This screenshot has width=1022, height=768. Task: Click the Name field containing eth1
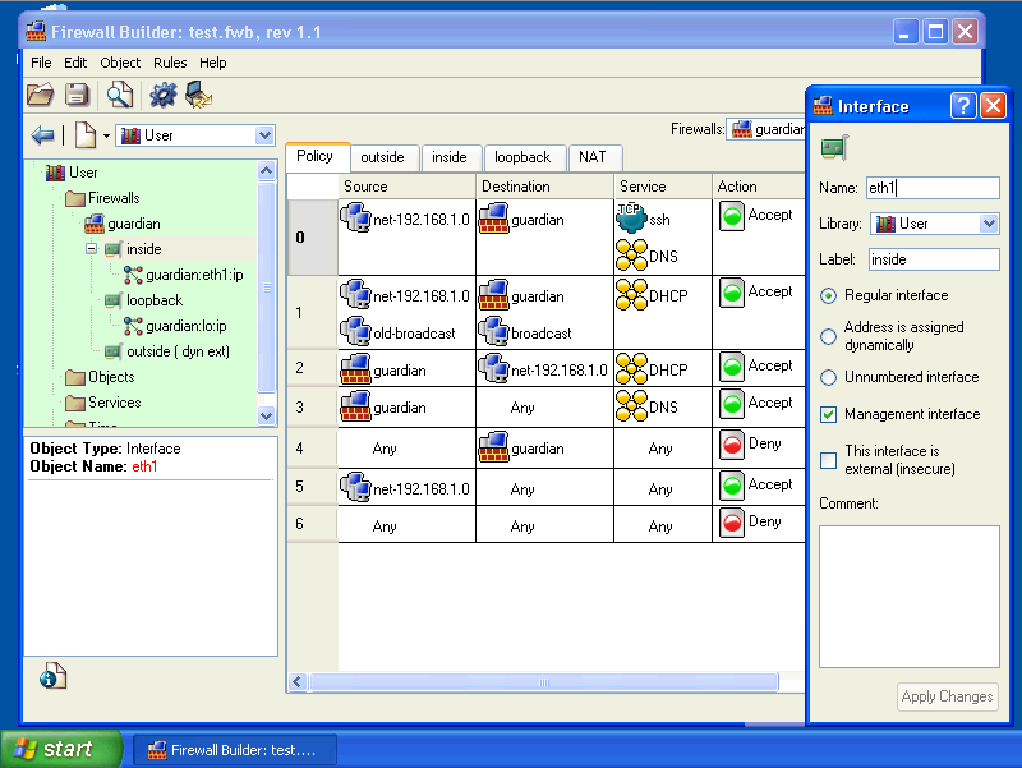[x=933, y=188]
